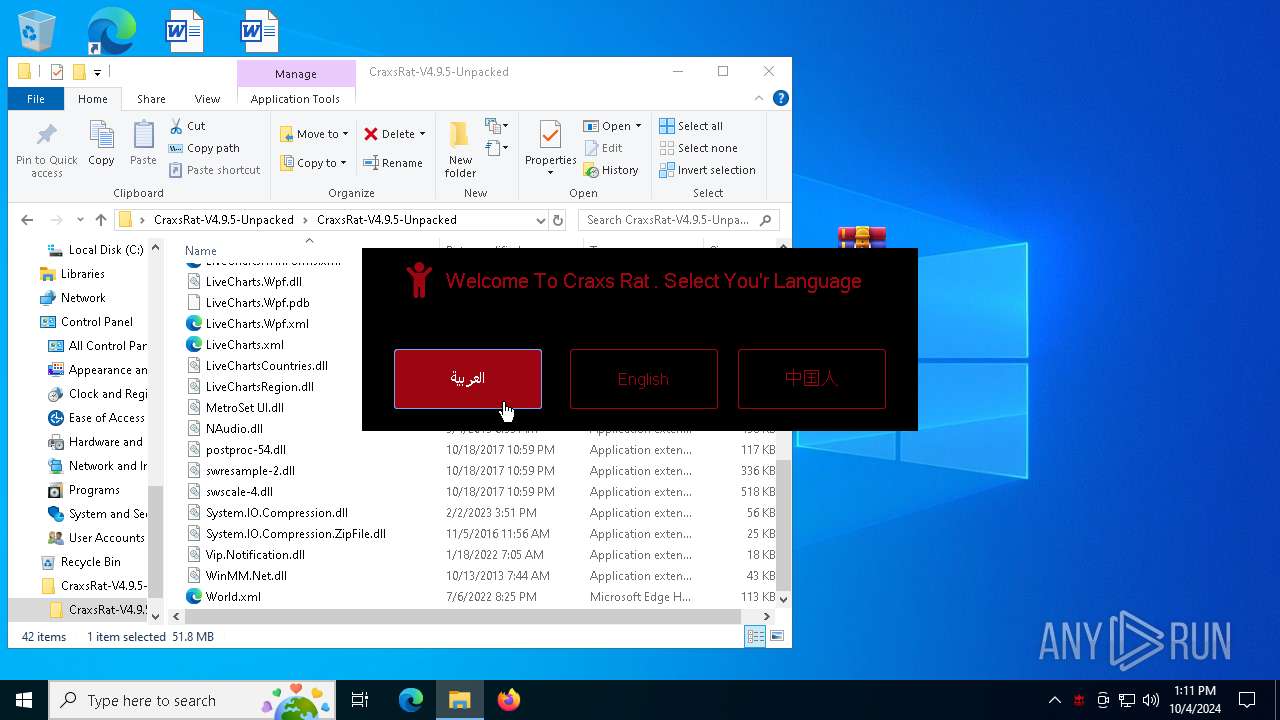The height and width of the screenshot is (720, 1280).
Task: Open the Move to dropdown
Action: tap(314, 134)
